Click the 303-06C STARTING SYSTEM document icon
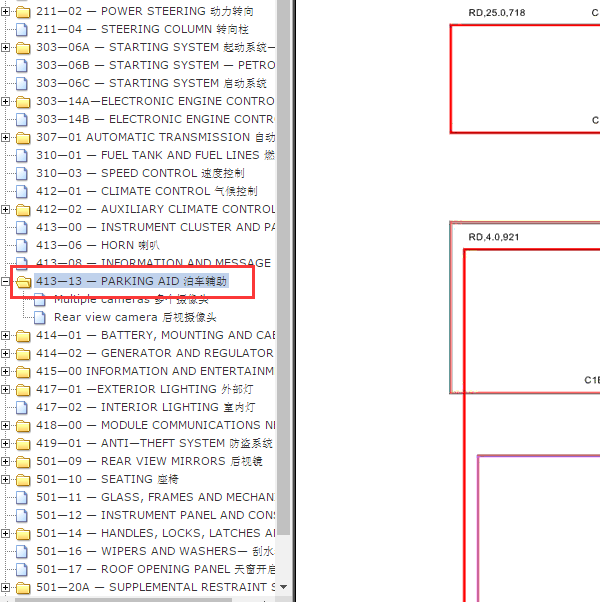This screenshot has width=600, height=602. coord(22,83)
